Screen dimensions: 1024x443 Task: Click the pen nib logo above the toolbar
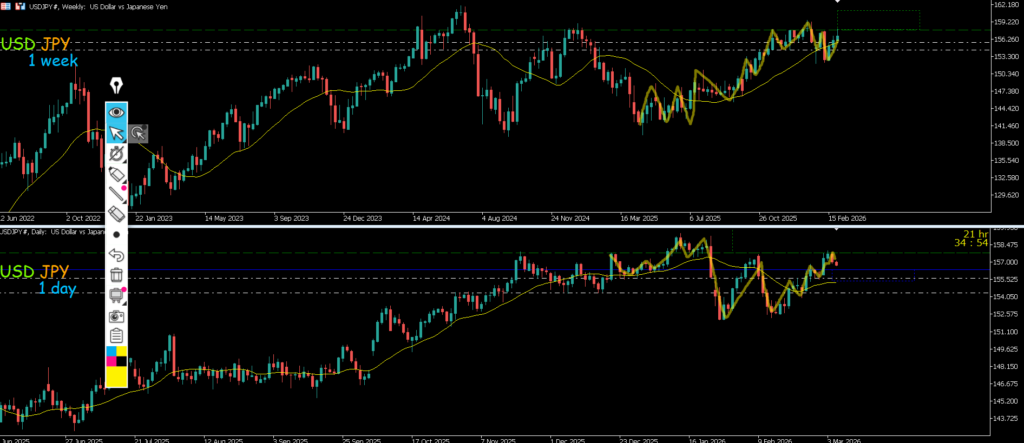(116, 84)
